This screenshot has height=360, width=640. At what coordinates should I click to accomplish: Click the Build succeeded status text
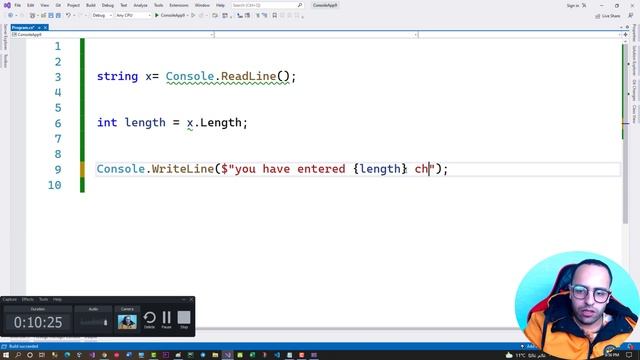point(24,347)
